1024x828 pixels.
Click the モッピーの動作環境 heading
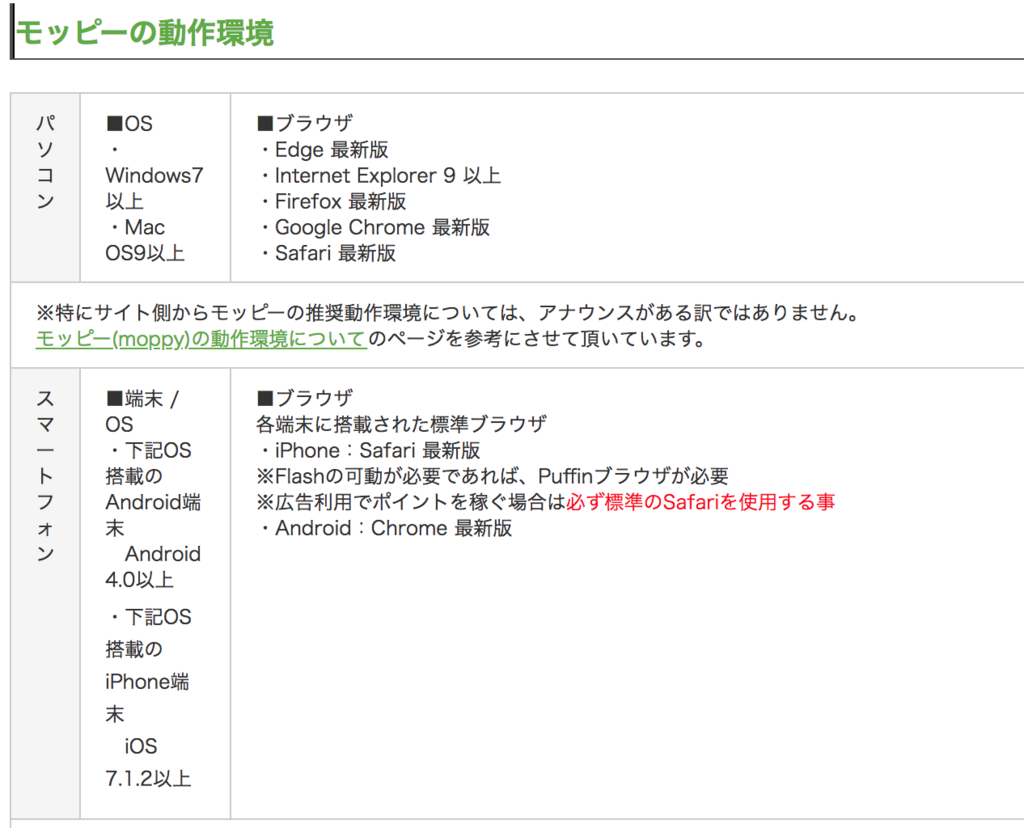coord(144,33)
